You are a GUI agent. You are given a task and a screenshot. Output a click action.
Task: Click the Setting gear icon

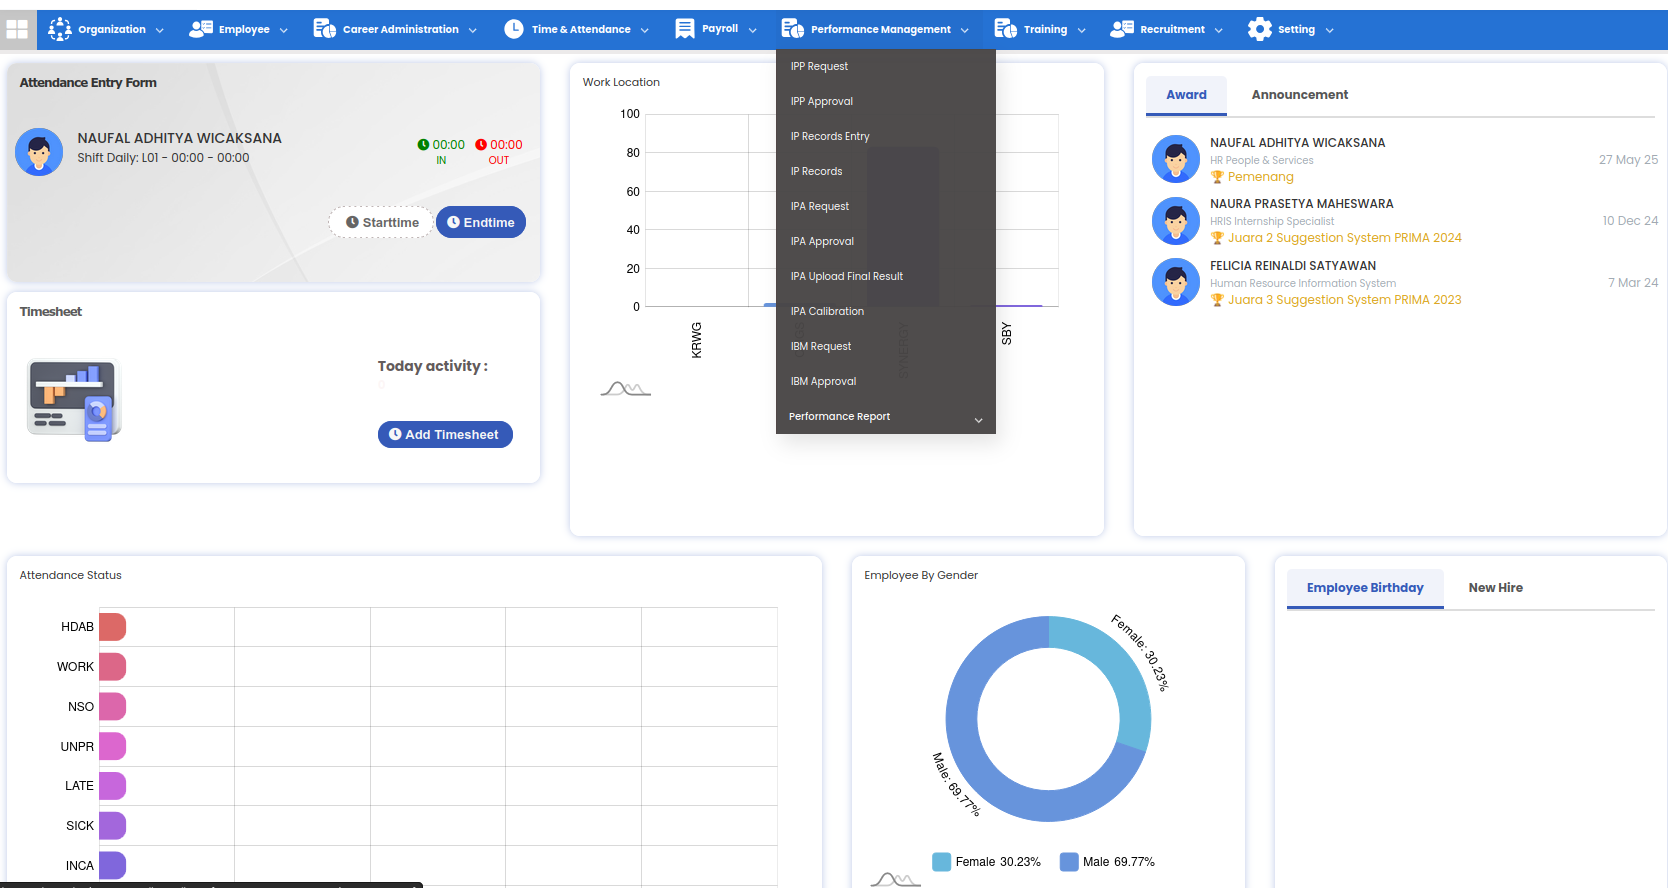[1260, 29]
